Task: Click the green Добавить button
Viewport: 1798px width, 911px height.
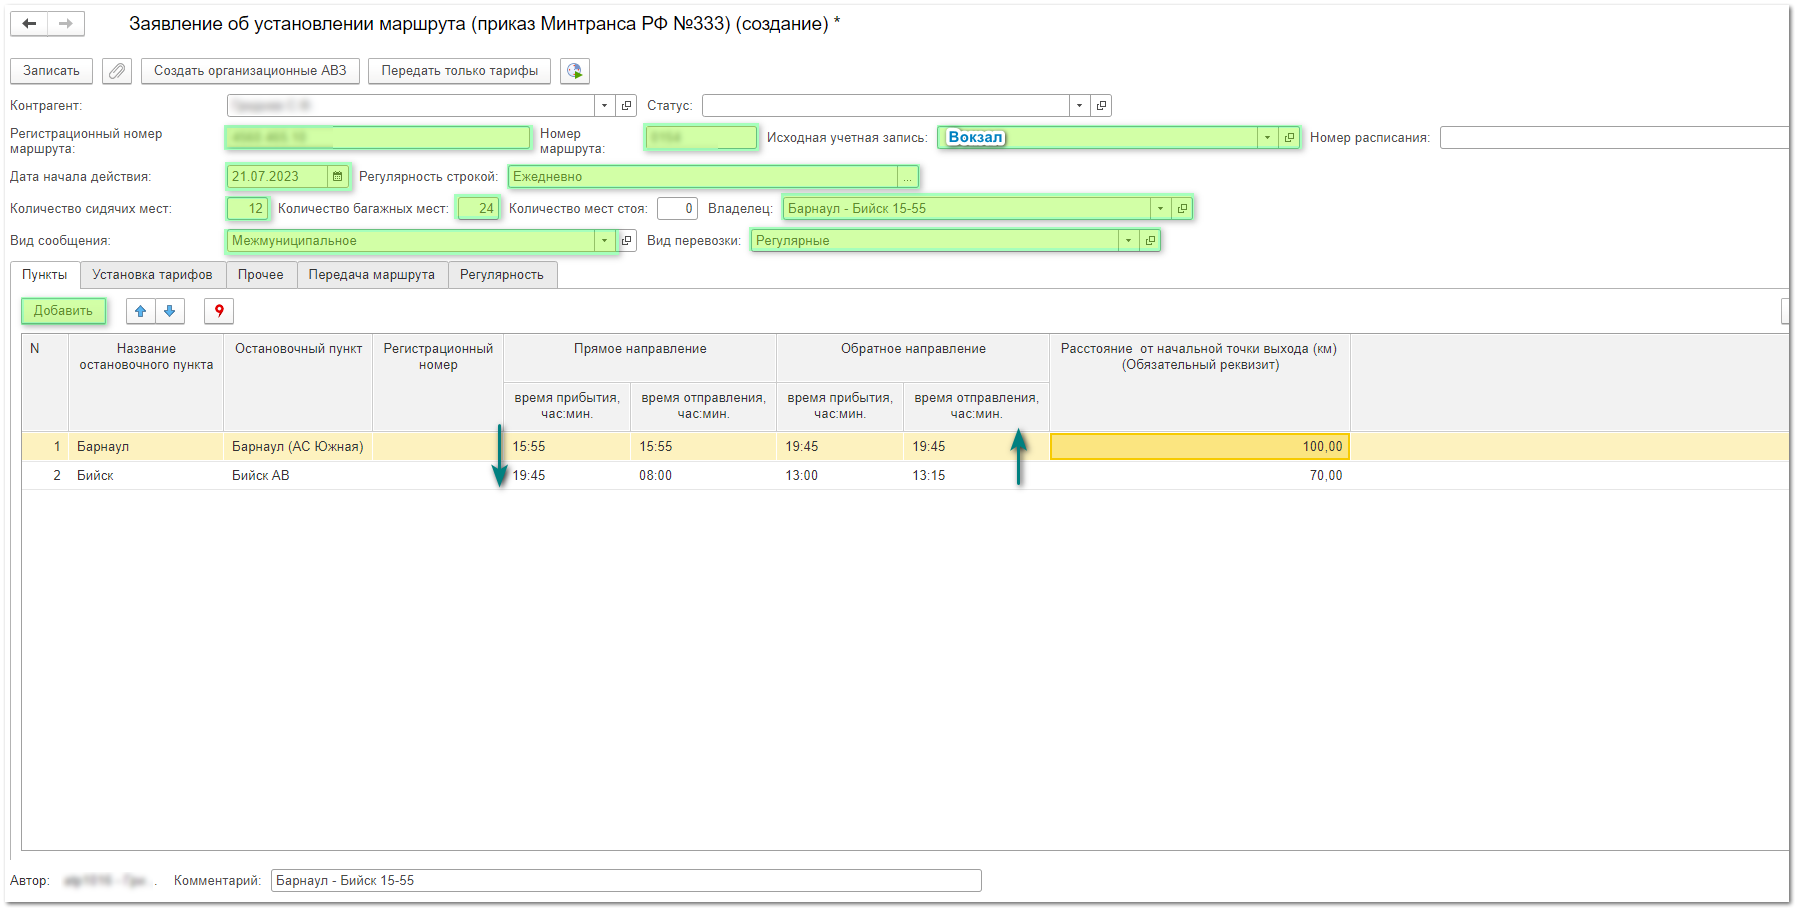Action: click(x=63, y=311)
